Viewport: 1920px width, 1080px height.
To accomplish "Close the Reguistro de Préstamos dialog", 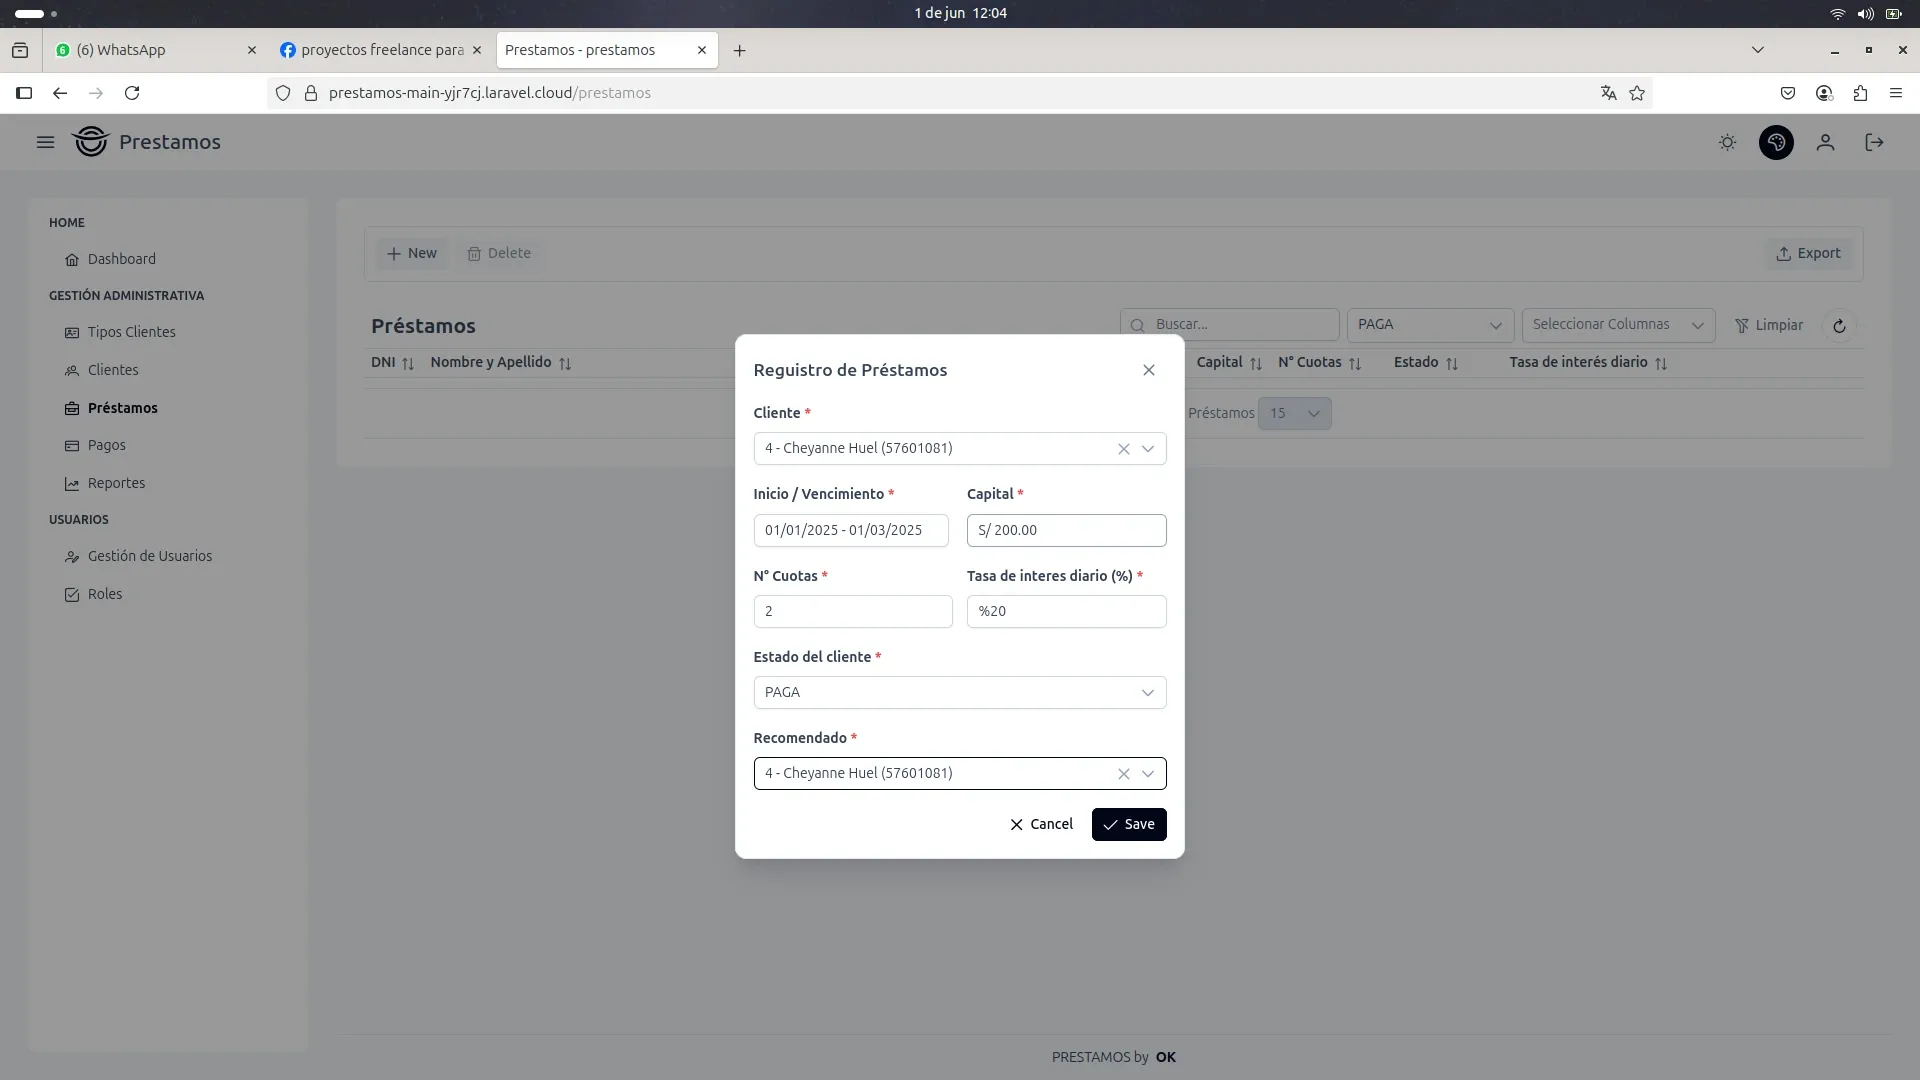I will coord(1148,370).
